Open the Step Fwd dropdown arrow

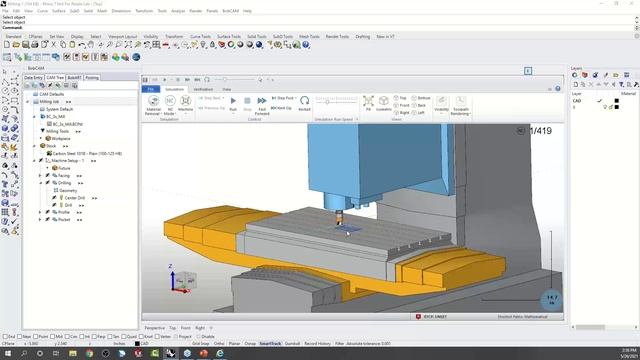coord(295,98)
